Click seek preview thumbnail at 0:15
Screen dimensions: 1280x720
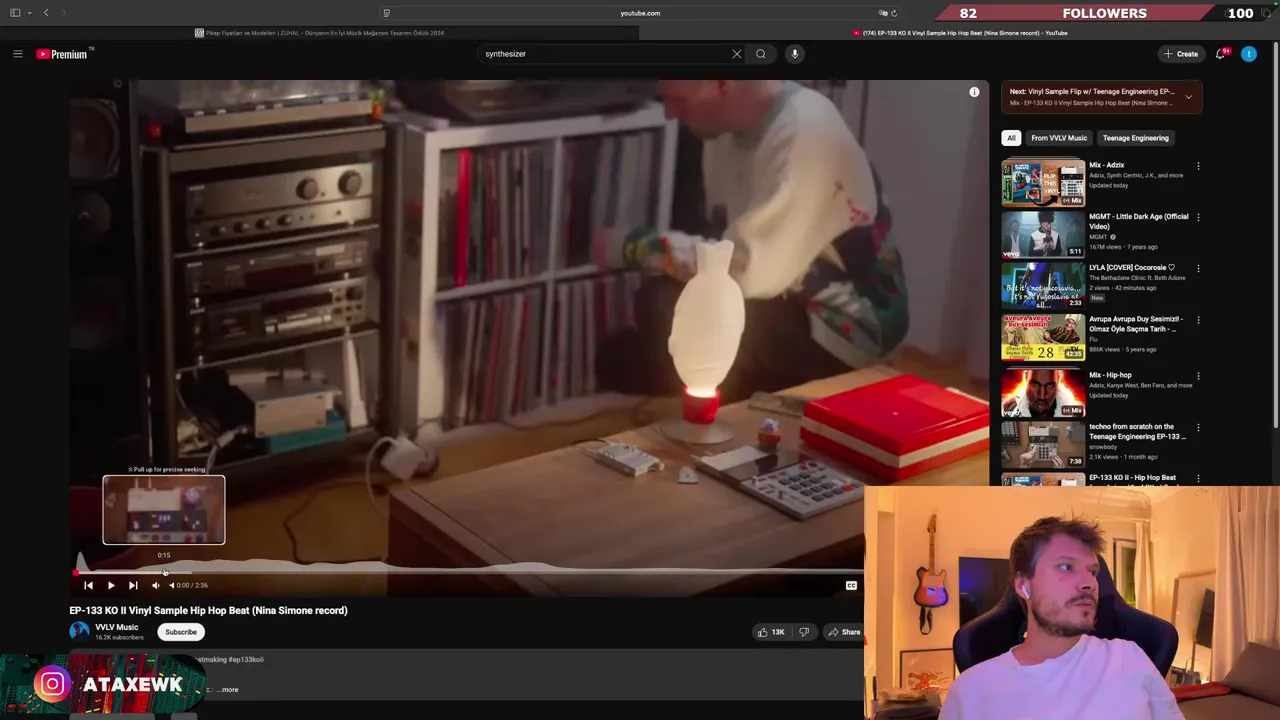coord(164,510)
